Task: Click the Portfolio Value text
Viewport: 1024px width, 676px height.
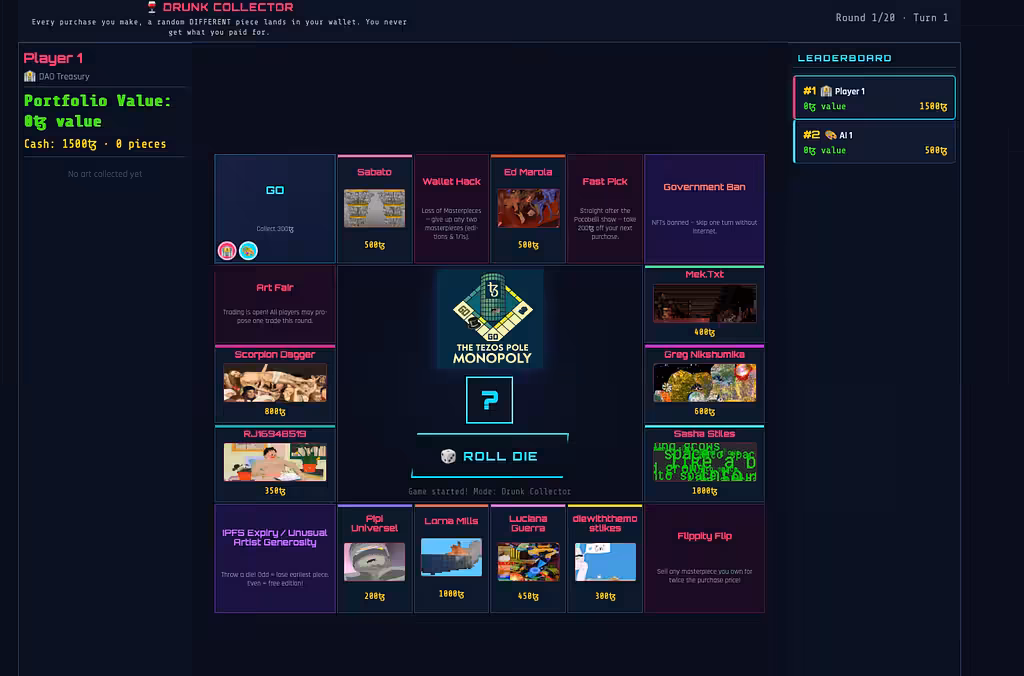Action: (97, 111)
